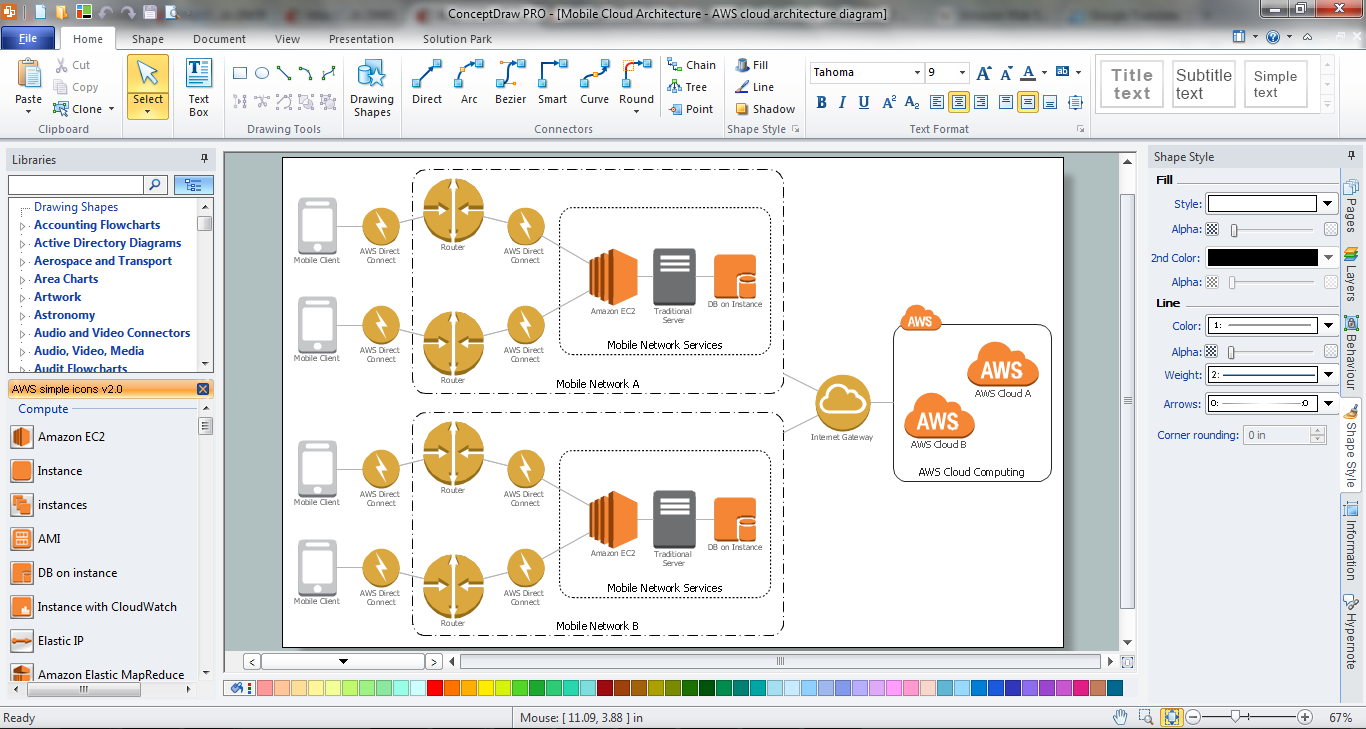Image resolution: width=1366 pixels, height=729 pixels.
Task: Apply Shadow shape style
Action: point(765,109)
